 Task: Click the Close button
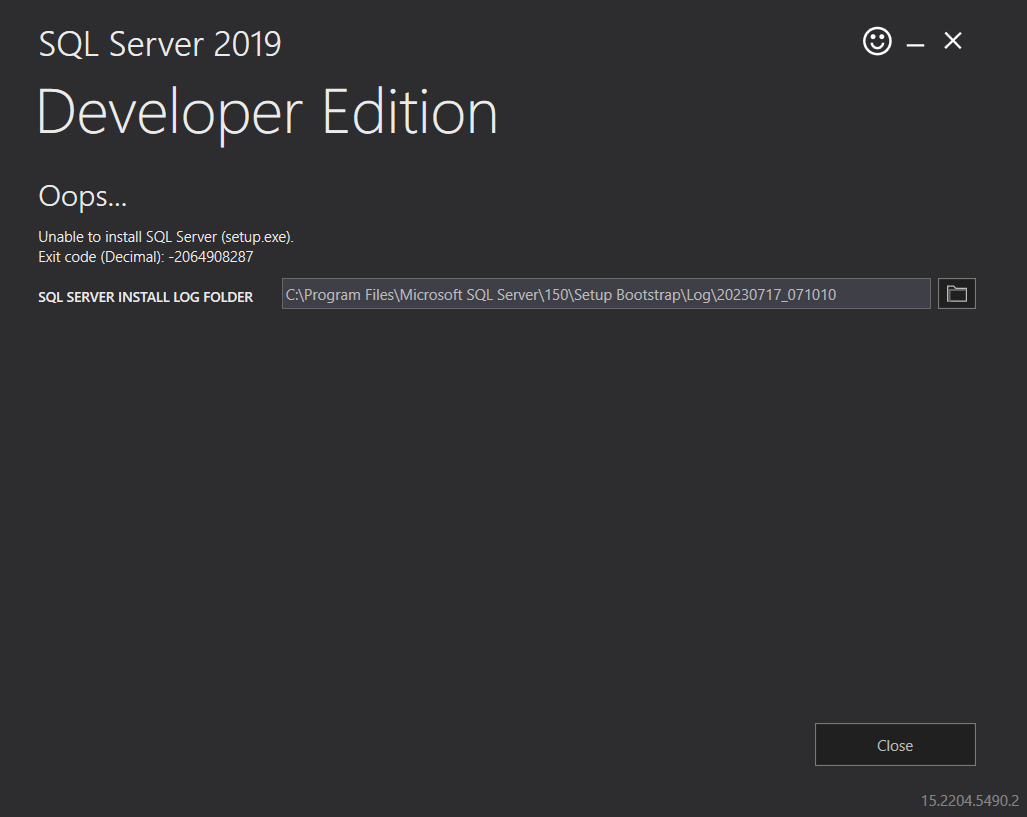click(895, 745)
